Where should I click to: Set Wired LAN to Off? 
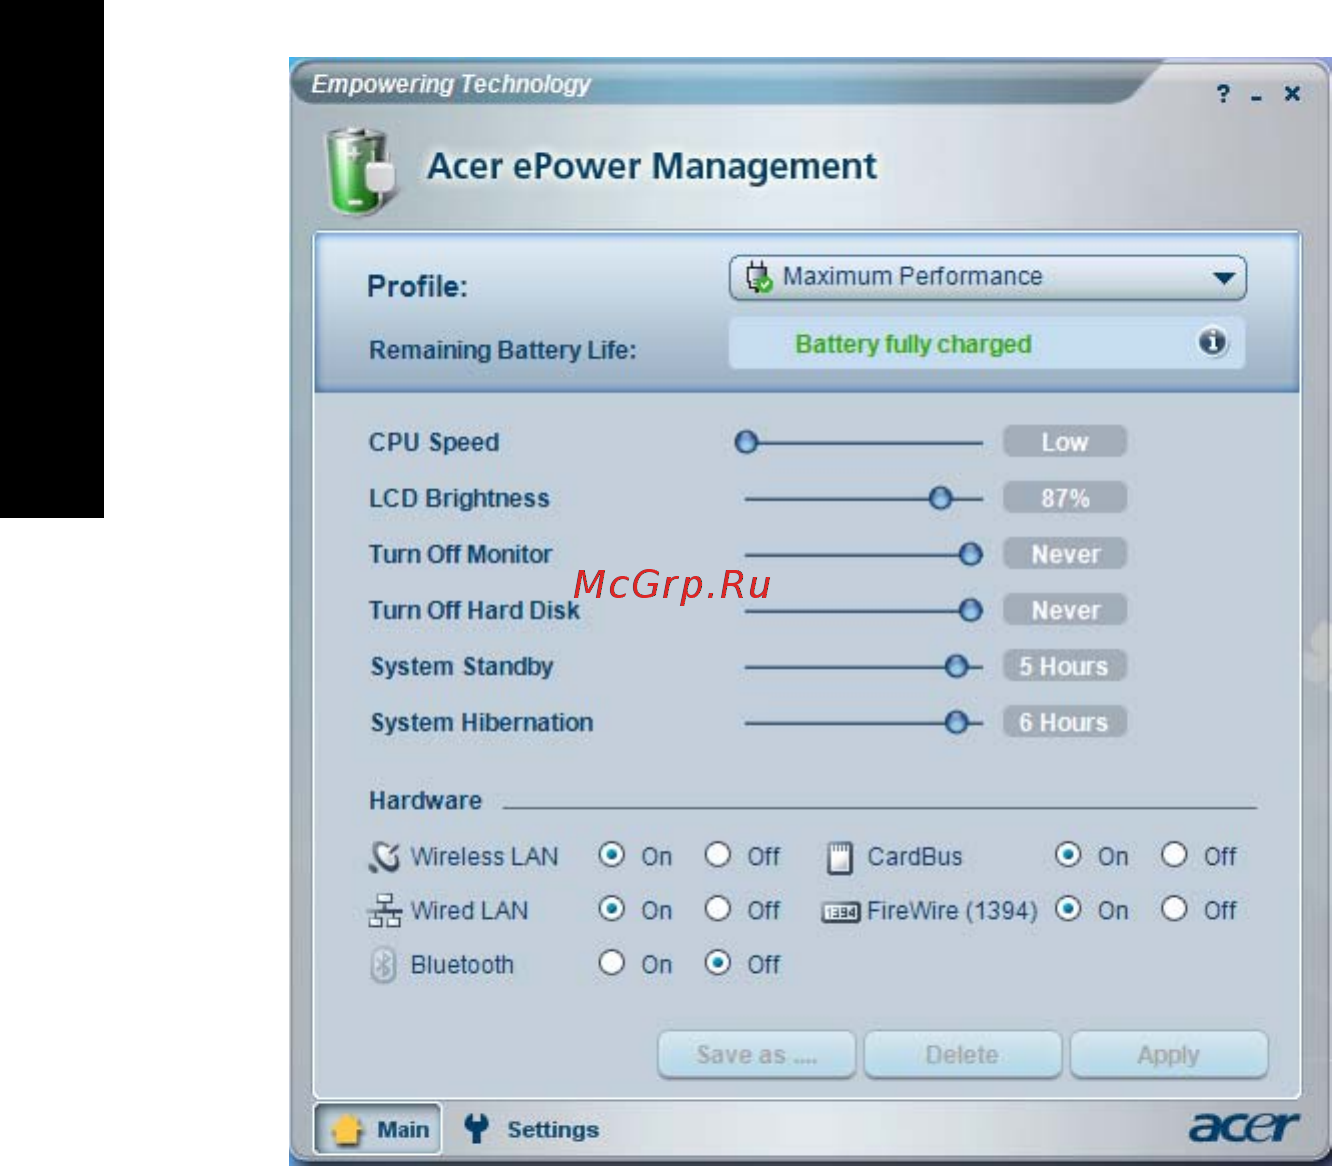click(x=718, y=909)
